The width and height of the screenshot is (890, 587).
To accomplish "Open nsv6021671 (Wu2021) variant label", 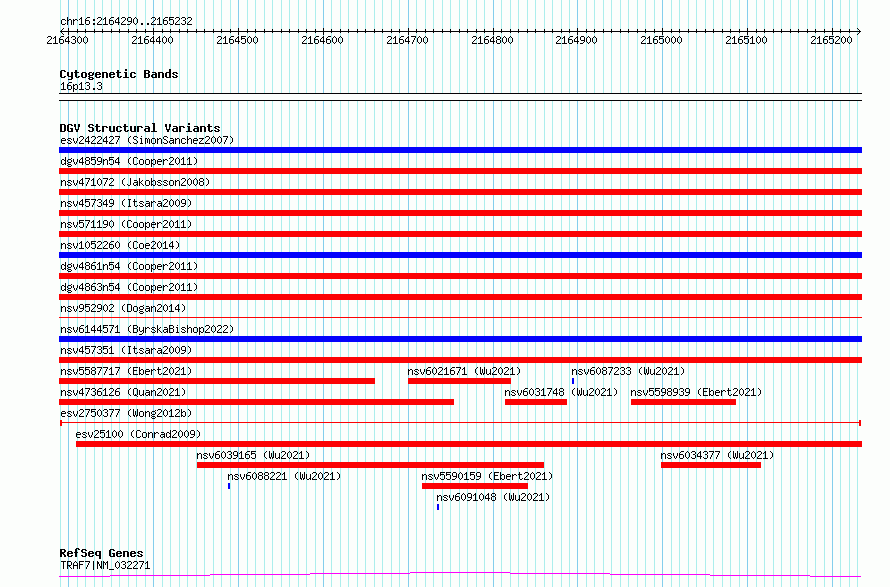I will coord(464,371).
